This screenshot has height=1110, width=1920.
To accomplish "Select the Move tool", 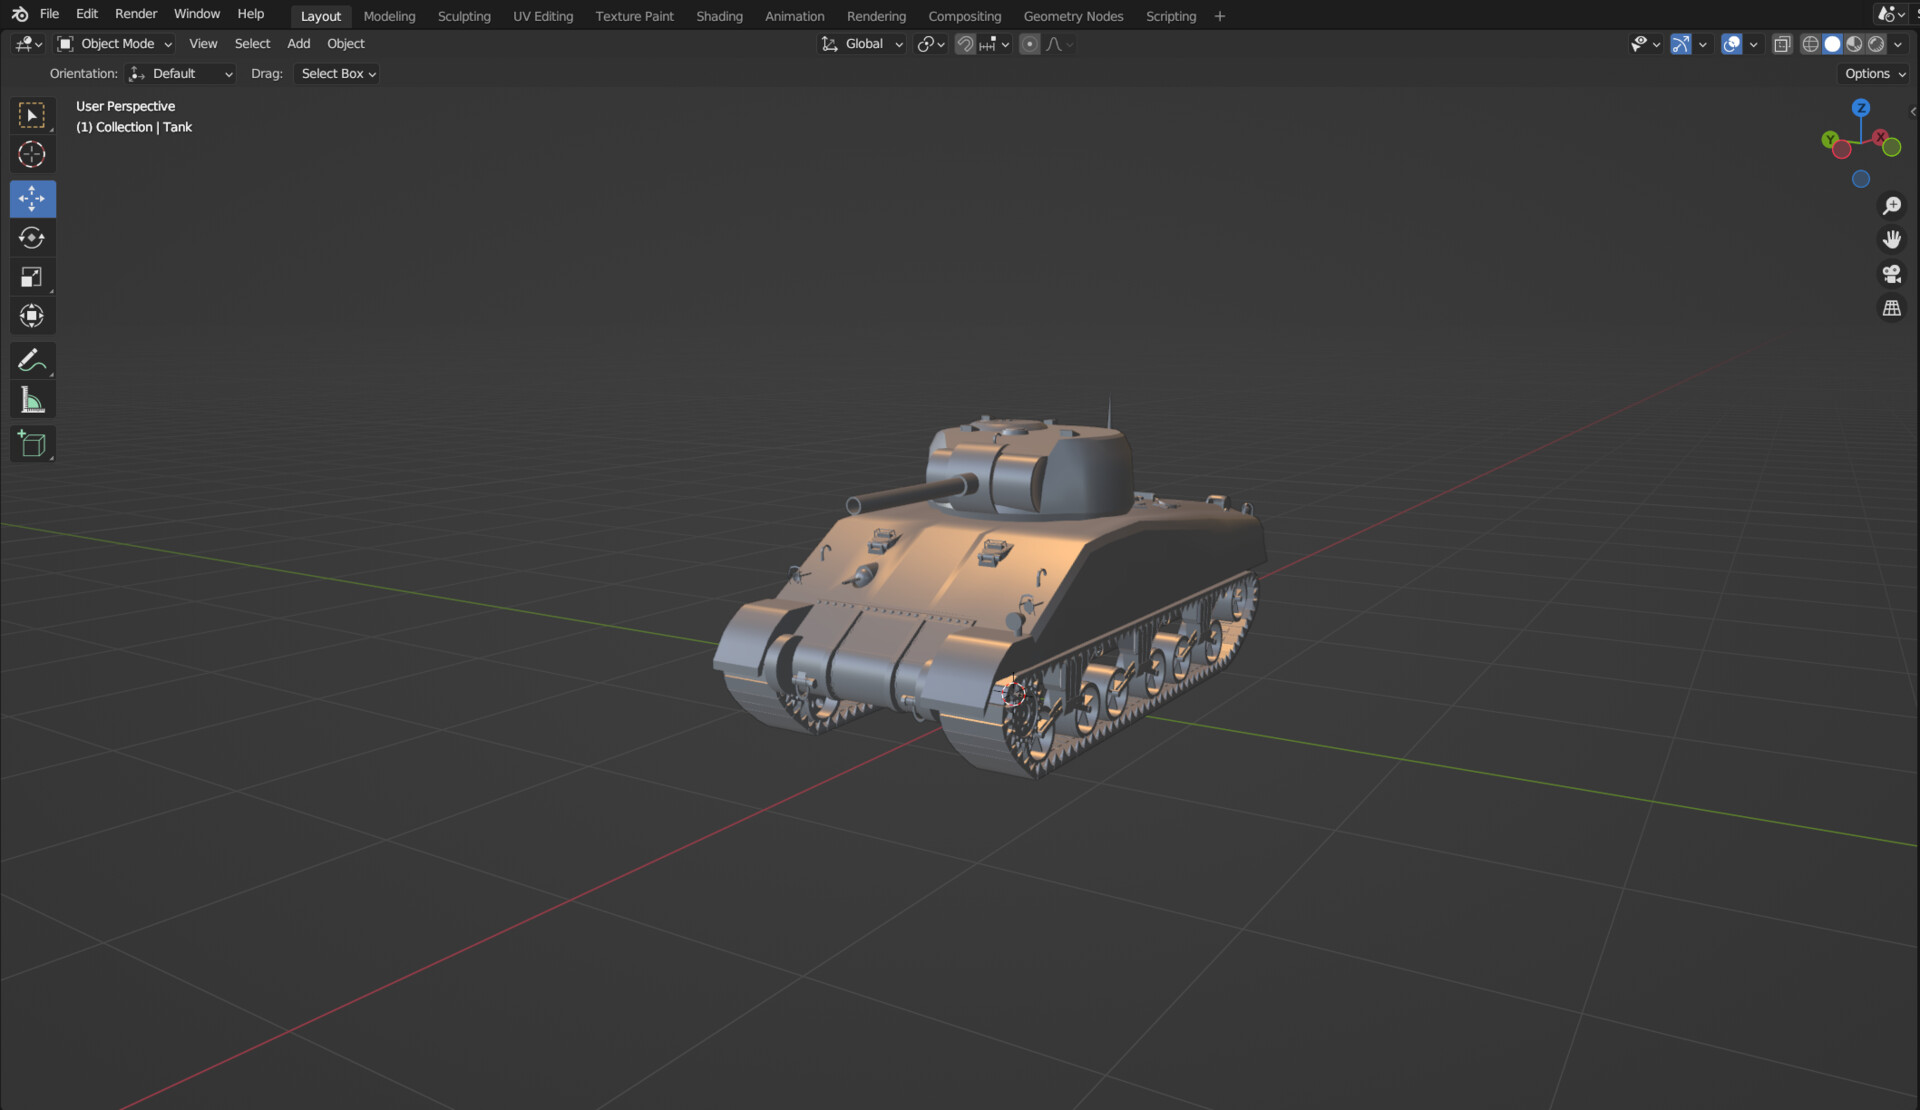I will coord(32,198).
